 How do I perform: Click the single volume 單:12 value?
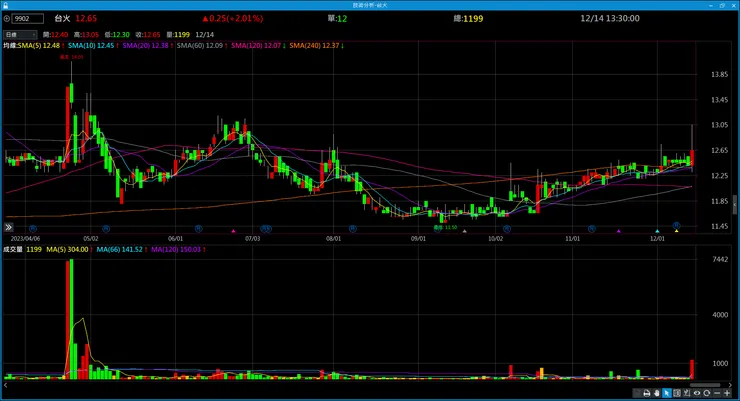[337, 19]
